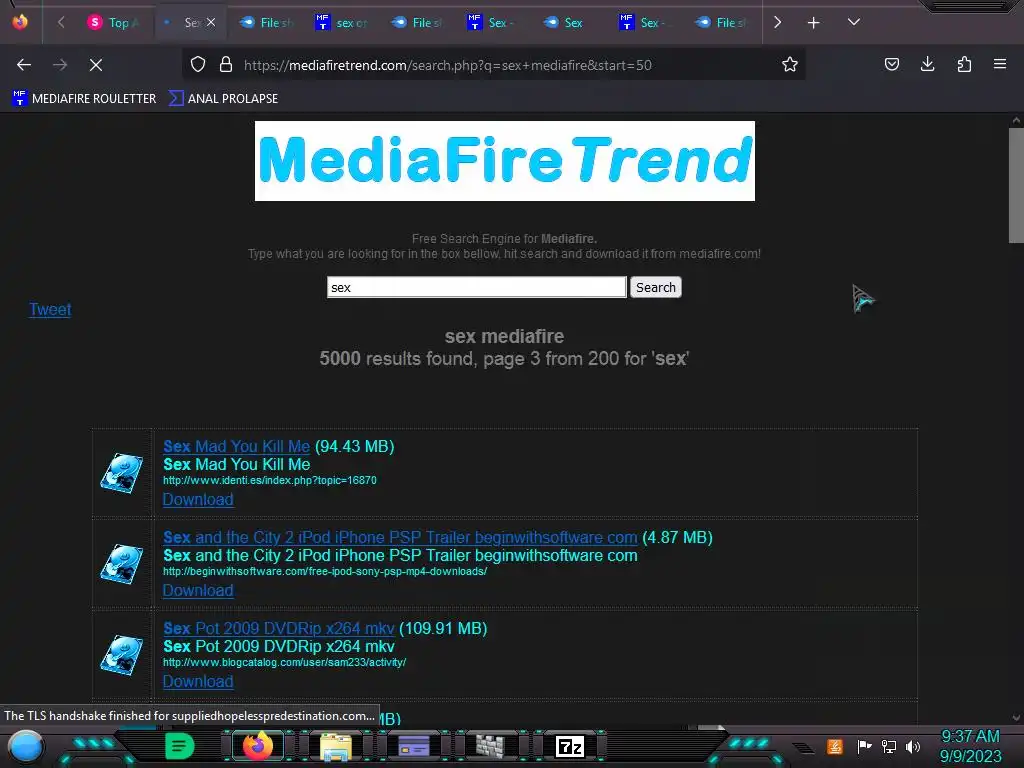Viewport: 1024px width, 768px height.
Task: Open the Downloads panel
Action: click(x=927, y=65)
